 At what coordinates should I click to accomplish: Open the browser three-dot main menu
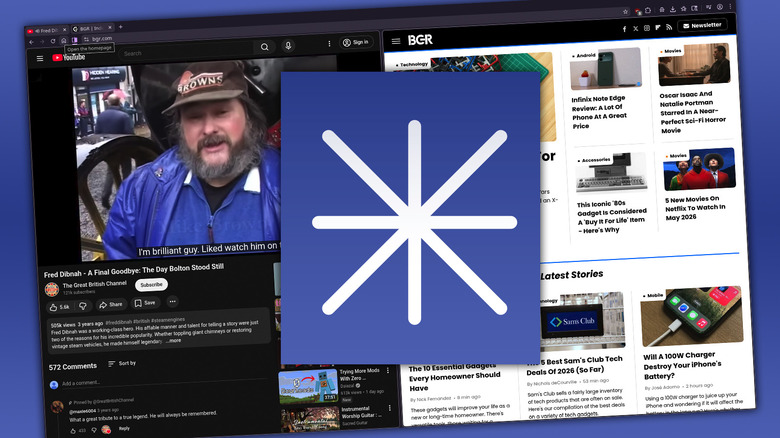(730, 6)
